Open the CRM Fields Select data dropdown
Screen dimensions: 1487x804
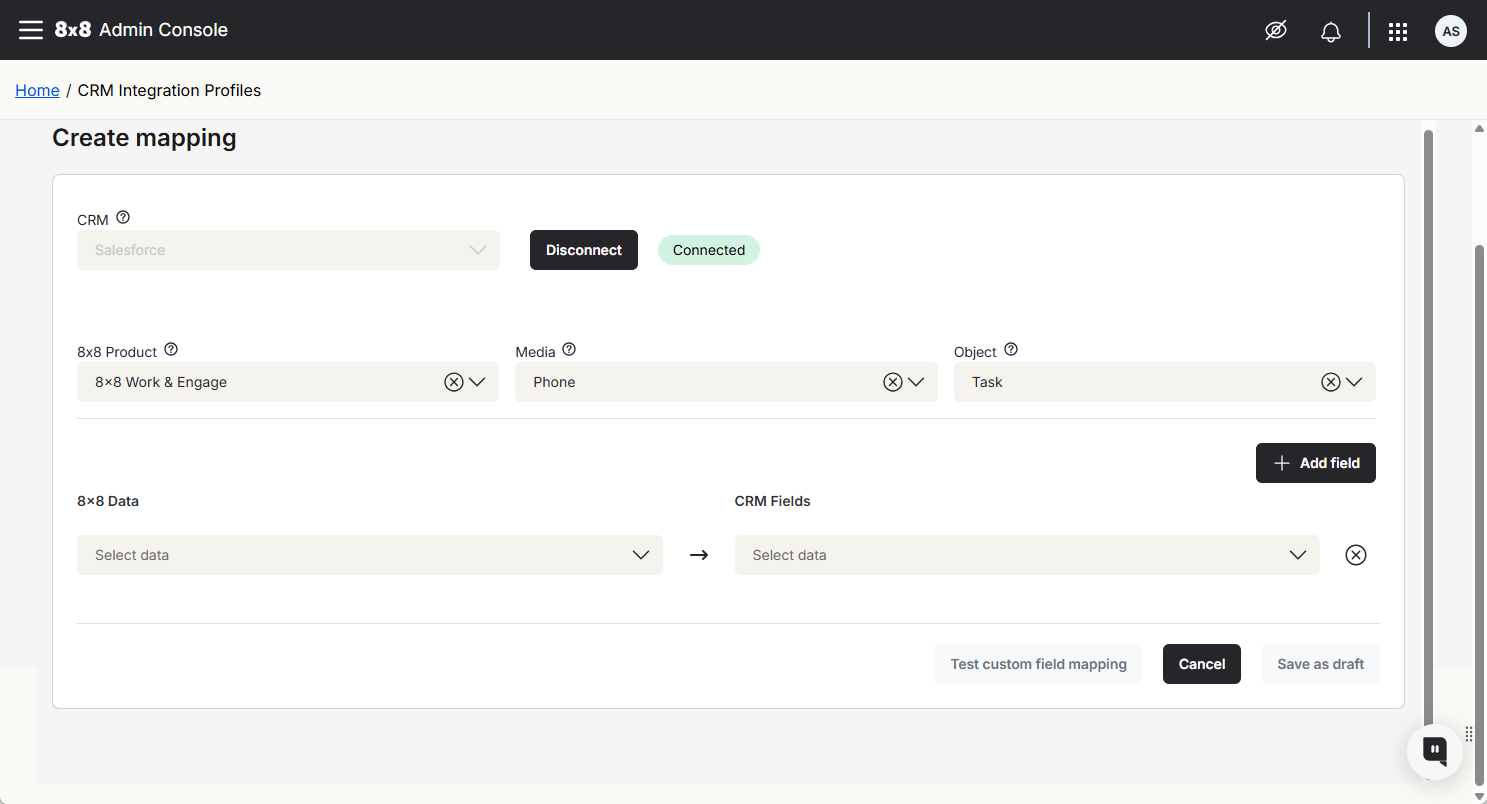(x=1027, y=555)
